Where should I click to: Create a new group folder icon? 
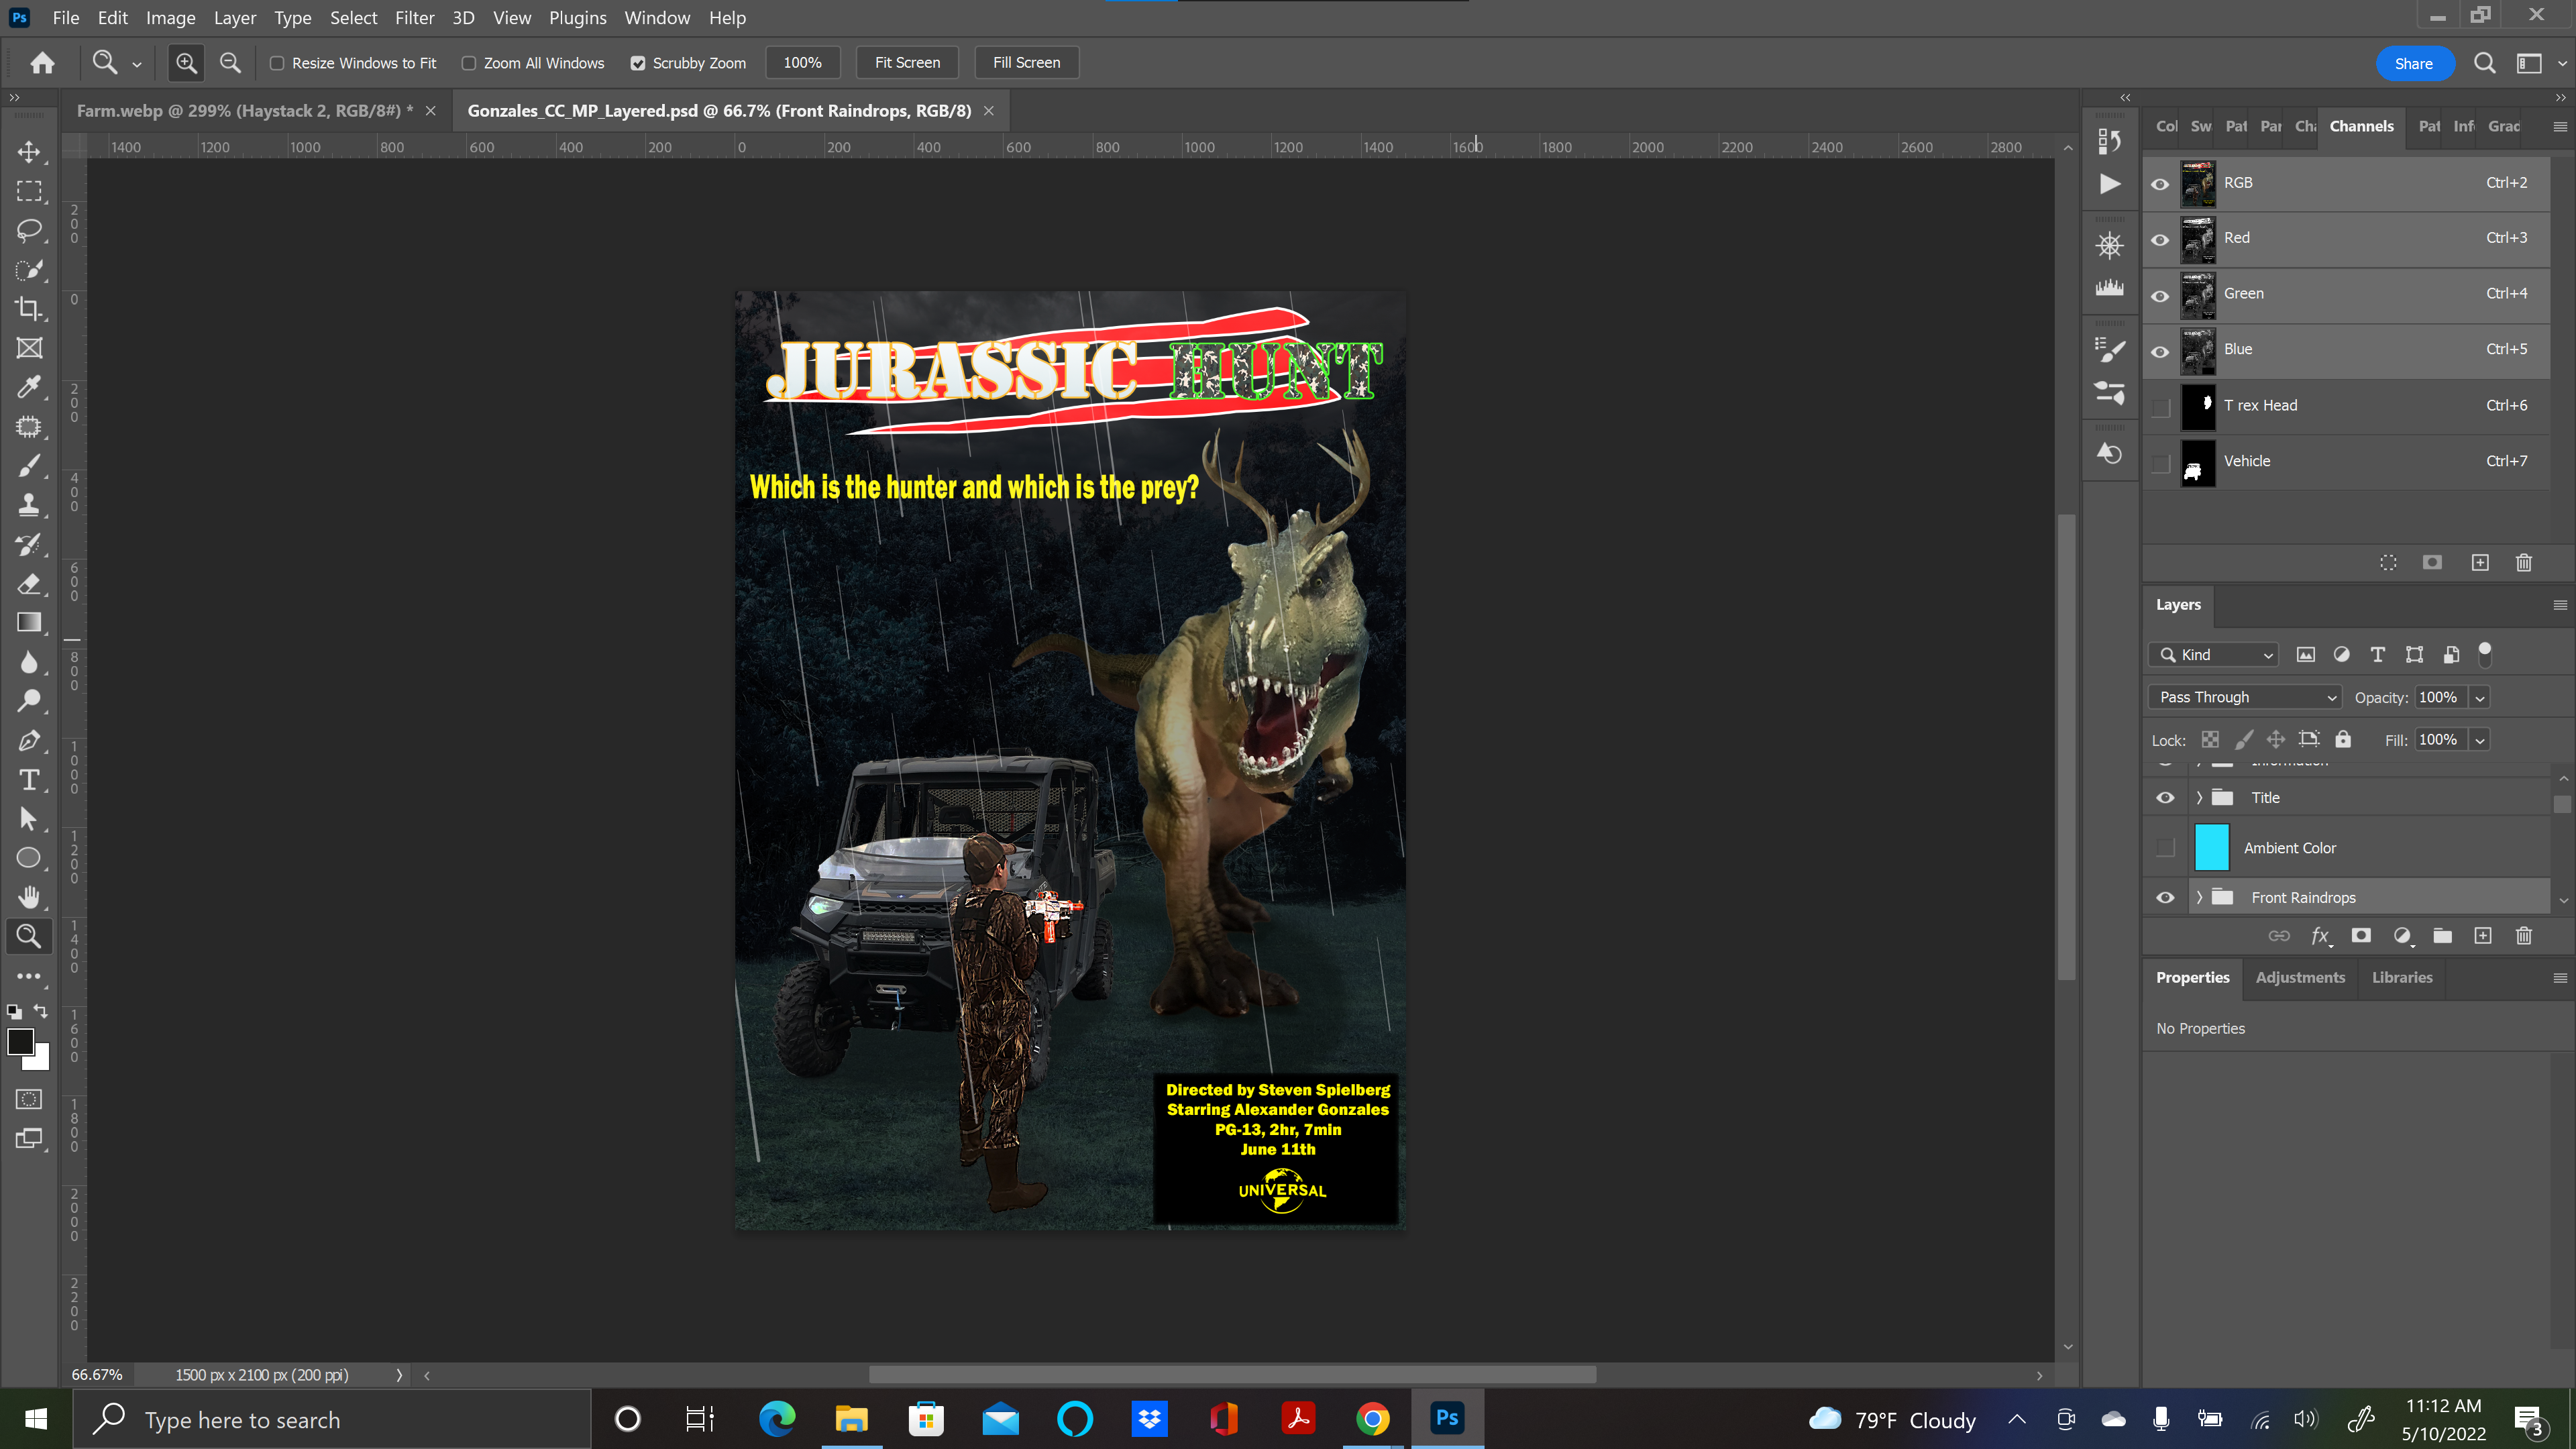click(2442, 936)
